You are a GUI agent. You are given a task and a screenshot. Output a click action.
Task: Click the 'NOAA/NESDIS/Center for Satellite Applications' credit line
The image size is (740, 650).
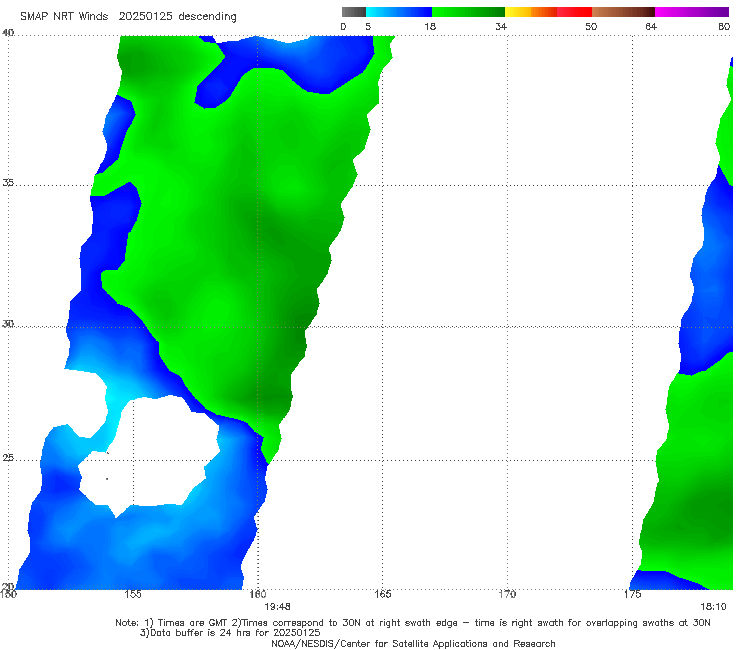pos(413,644)
